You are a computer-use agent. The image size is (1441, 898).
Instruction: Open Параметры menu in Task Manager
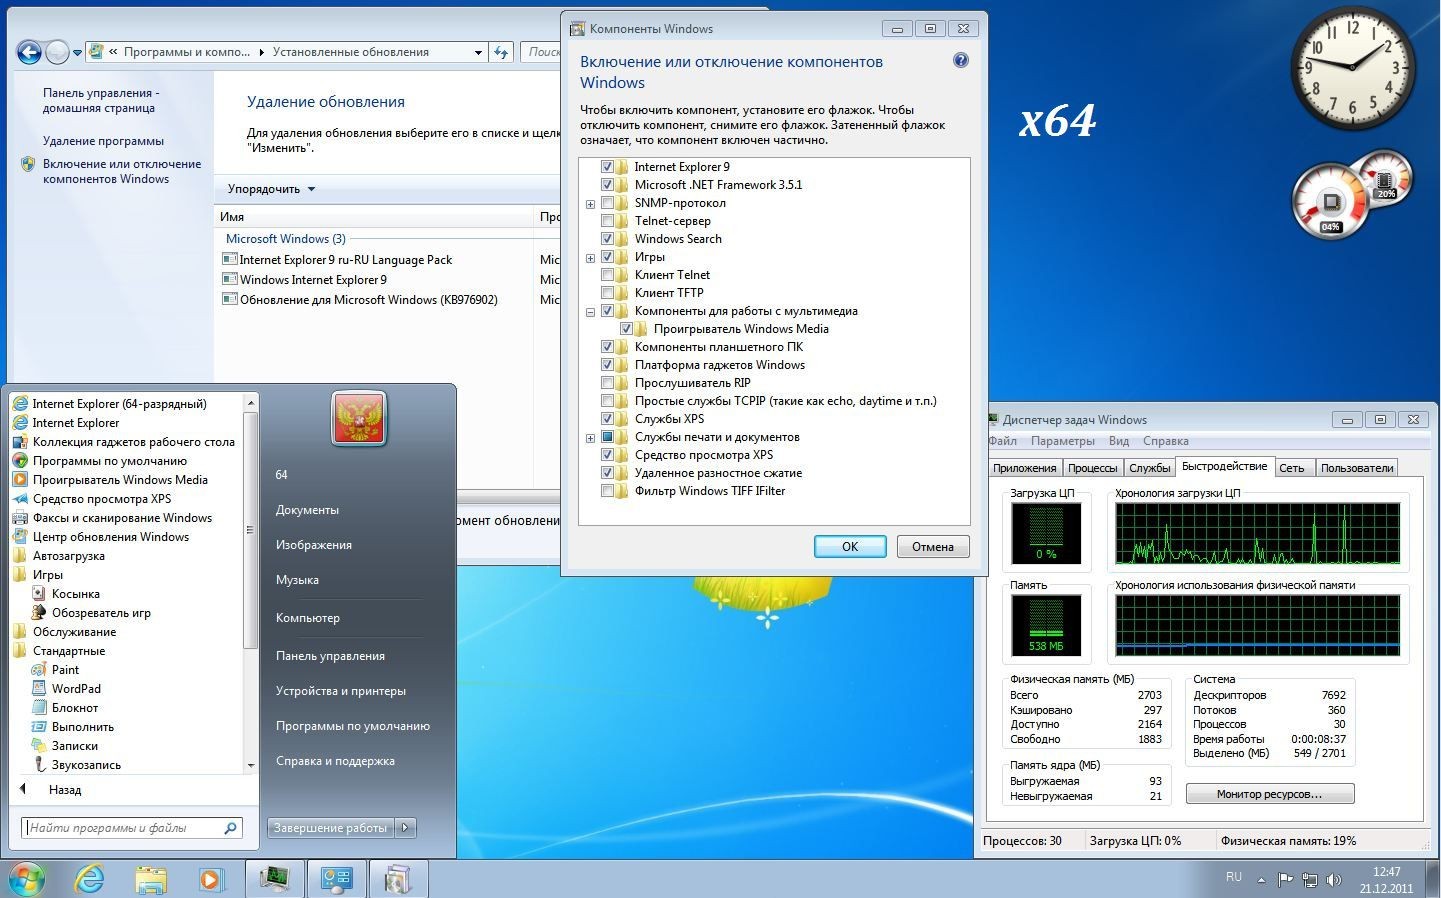click(x=1062, y=441)
